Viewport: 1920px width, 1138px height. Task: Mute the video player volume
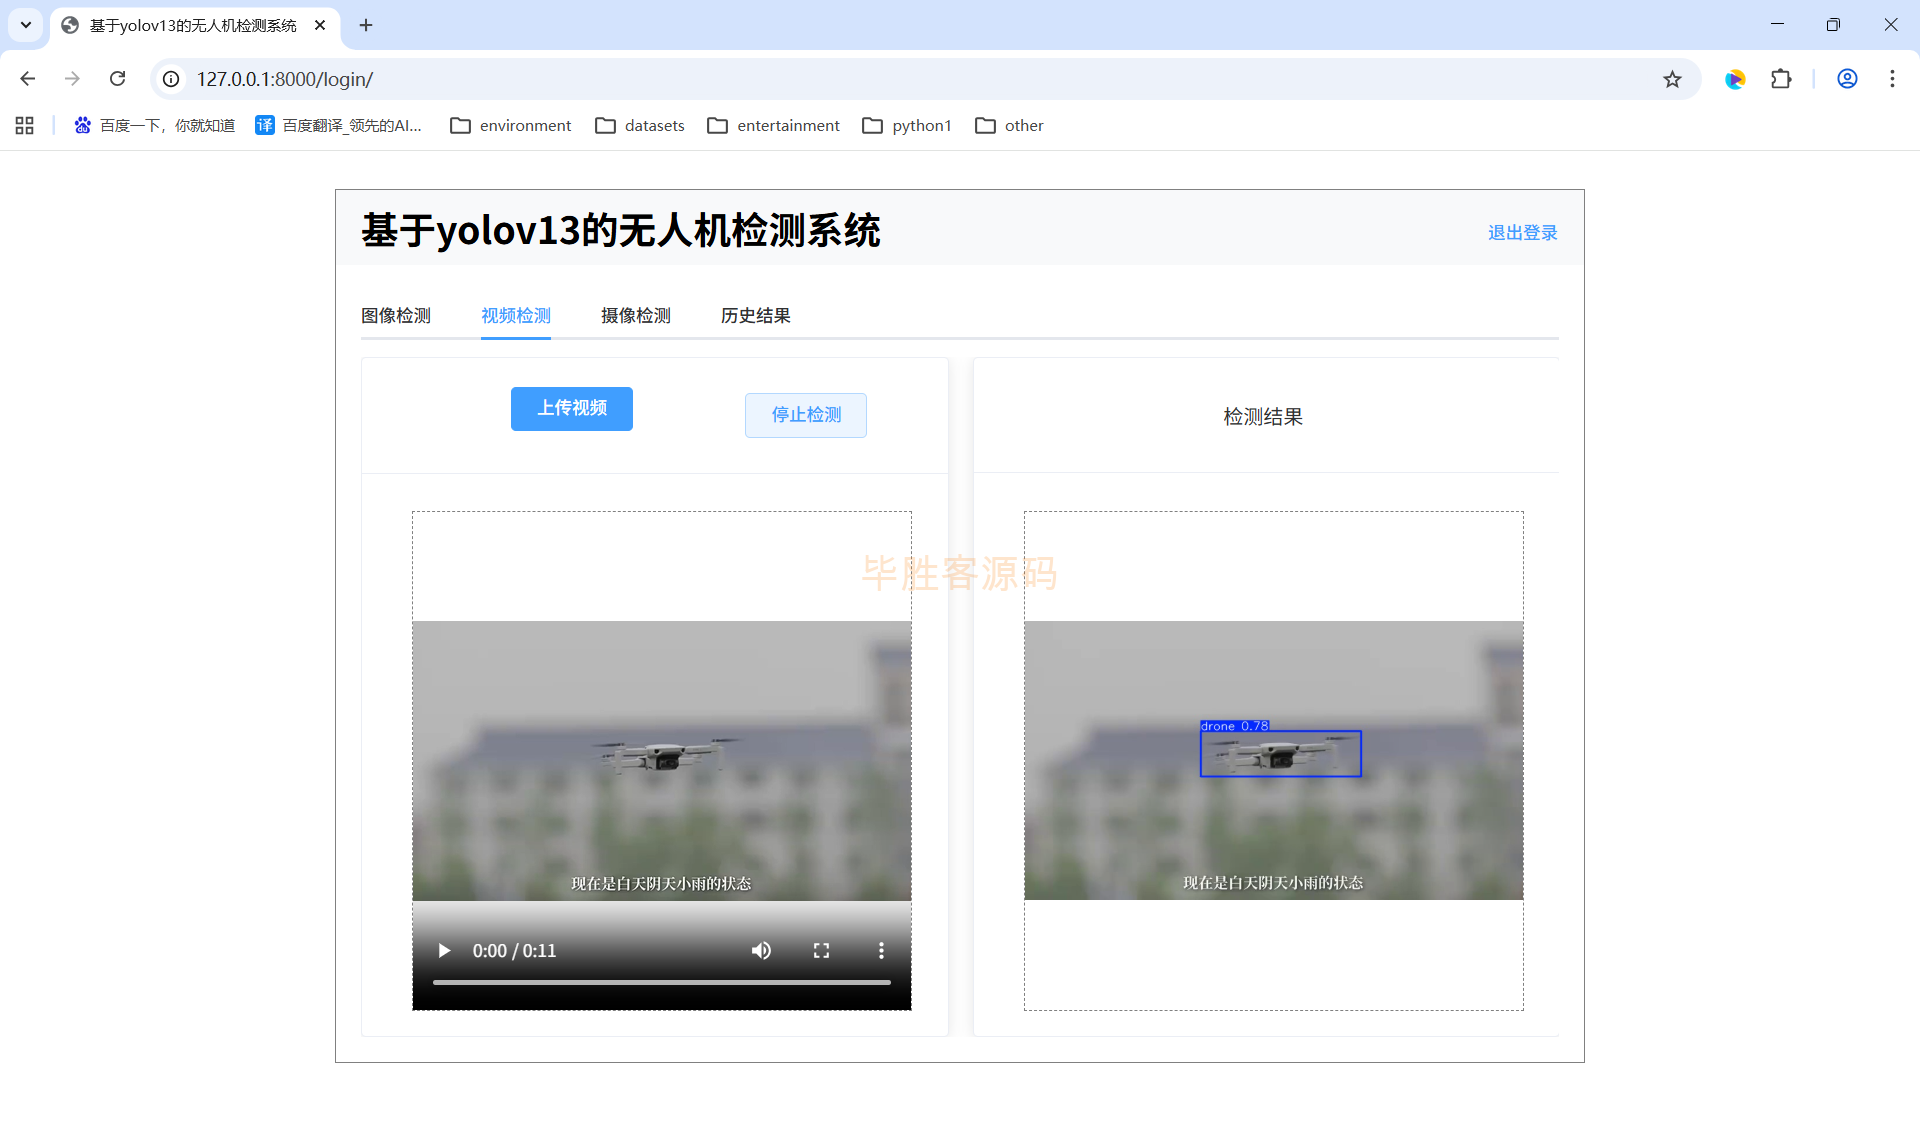click(x=761, y=950)
